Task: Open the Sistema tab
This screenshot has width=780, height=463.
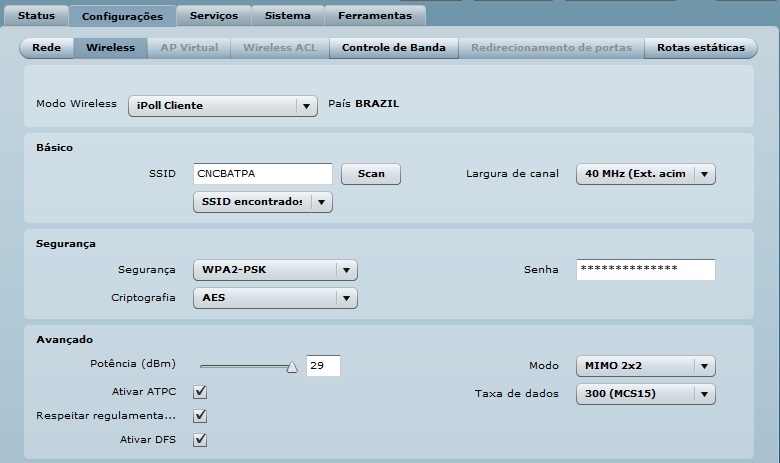Action: pyautogui.click(x=287, y=16)
